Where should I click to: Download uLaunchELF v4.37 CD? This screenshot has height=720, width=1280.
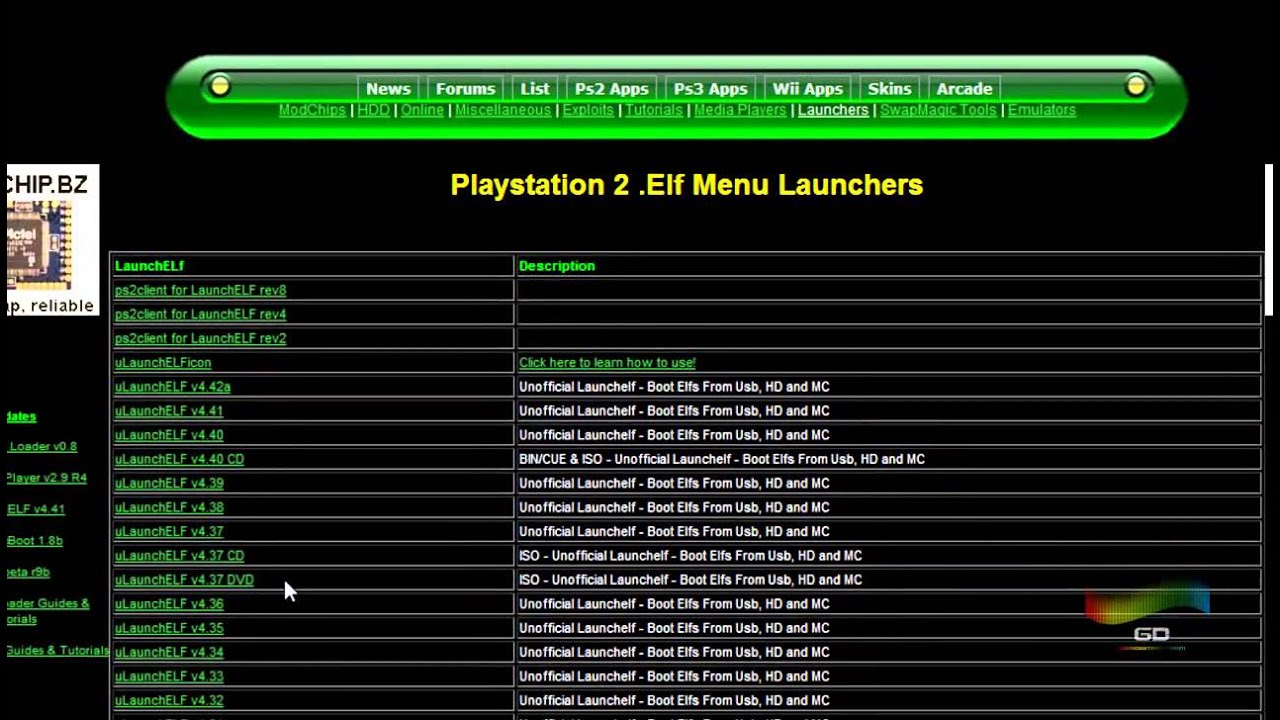click(x=179, y=556)
